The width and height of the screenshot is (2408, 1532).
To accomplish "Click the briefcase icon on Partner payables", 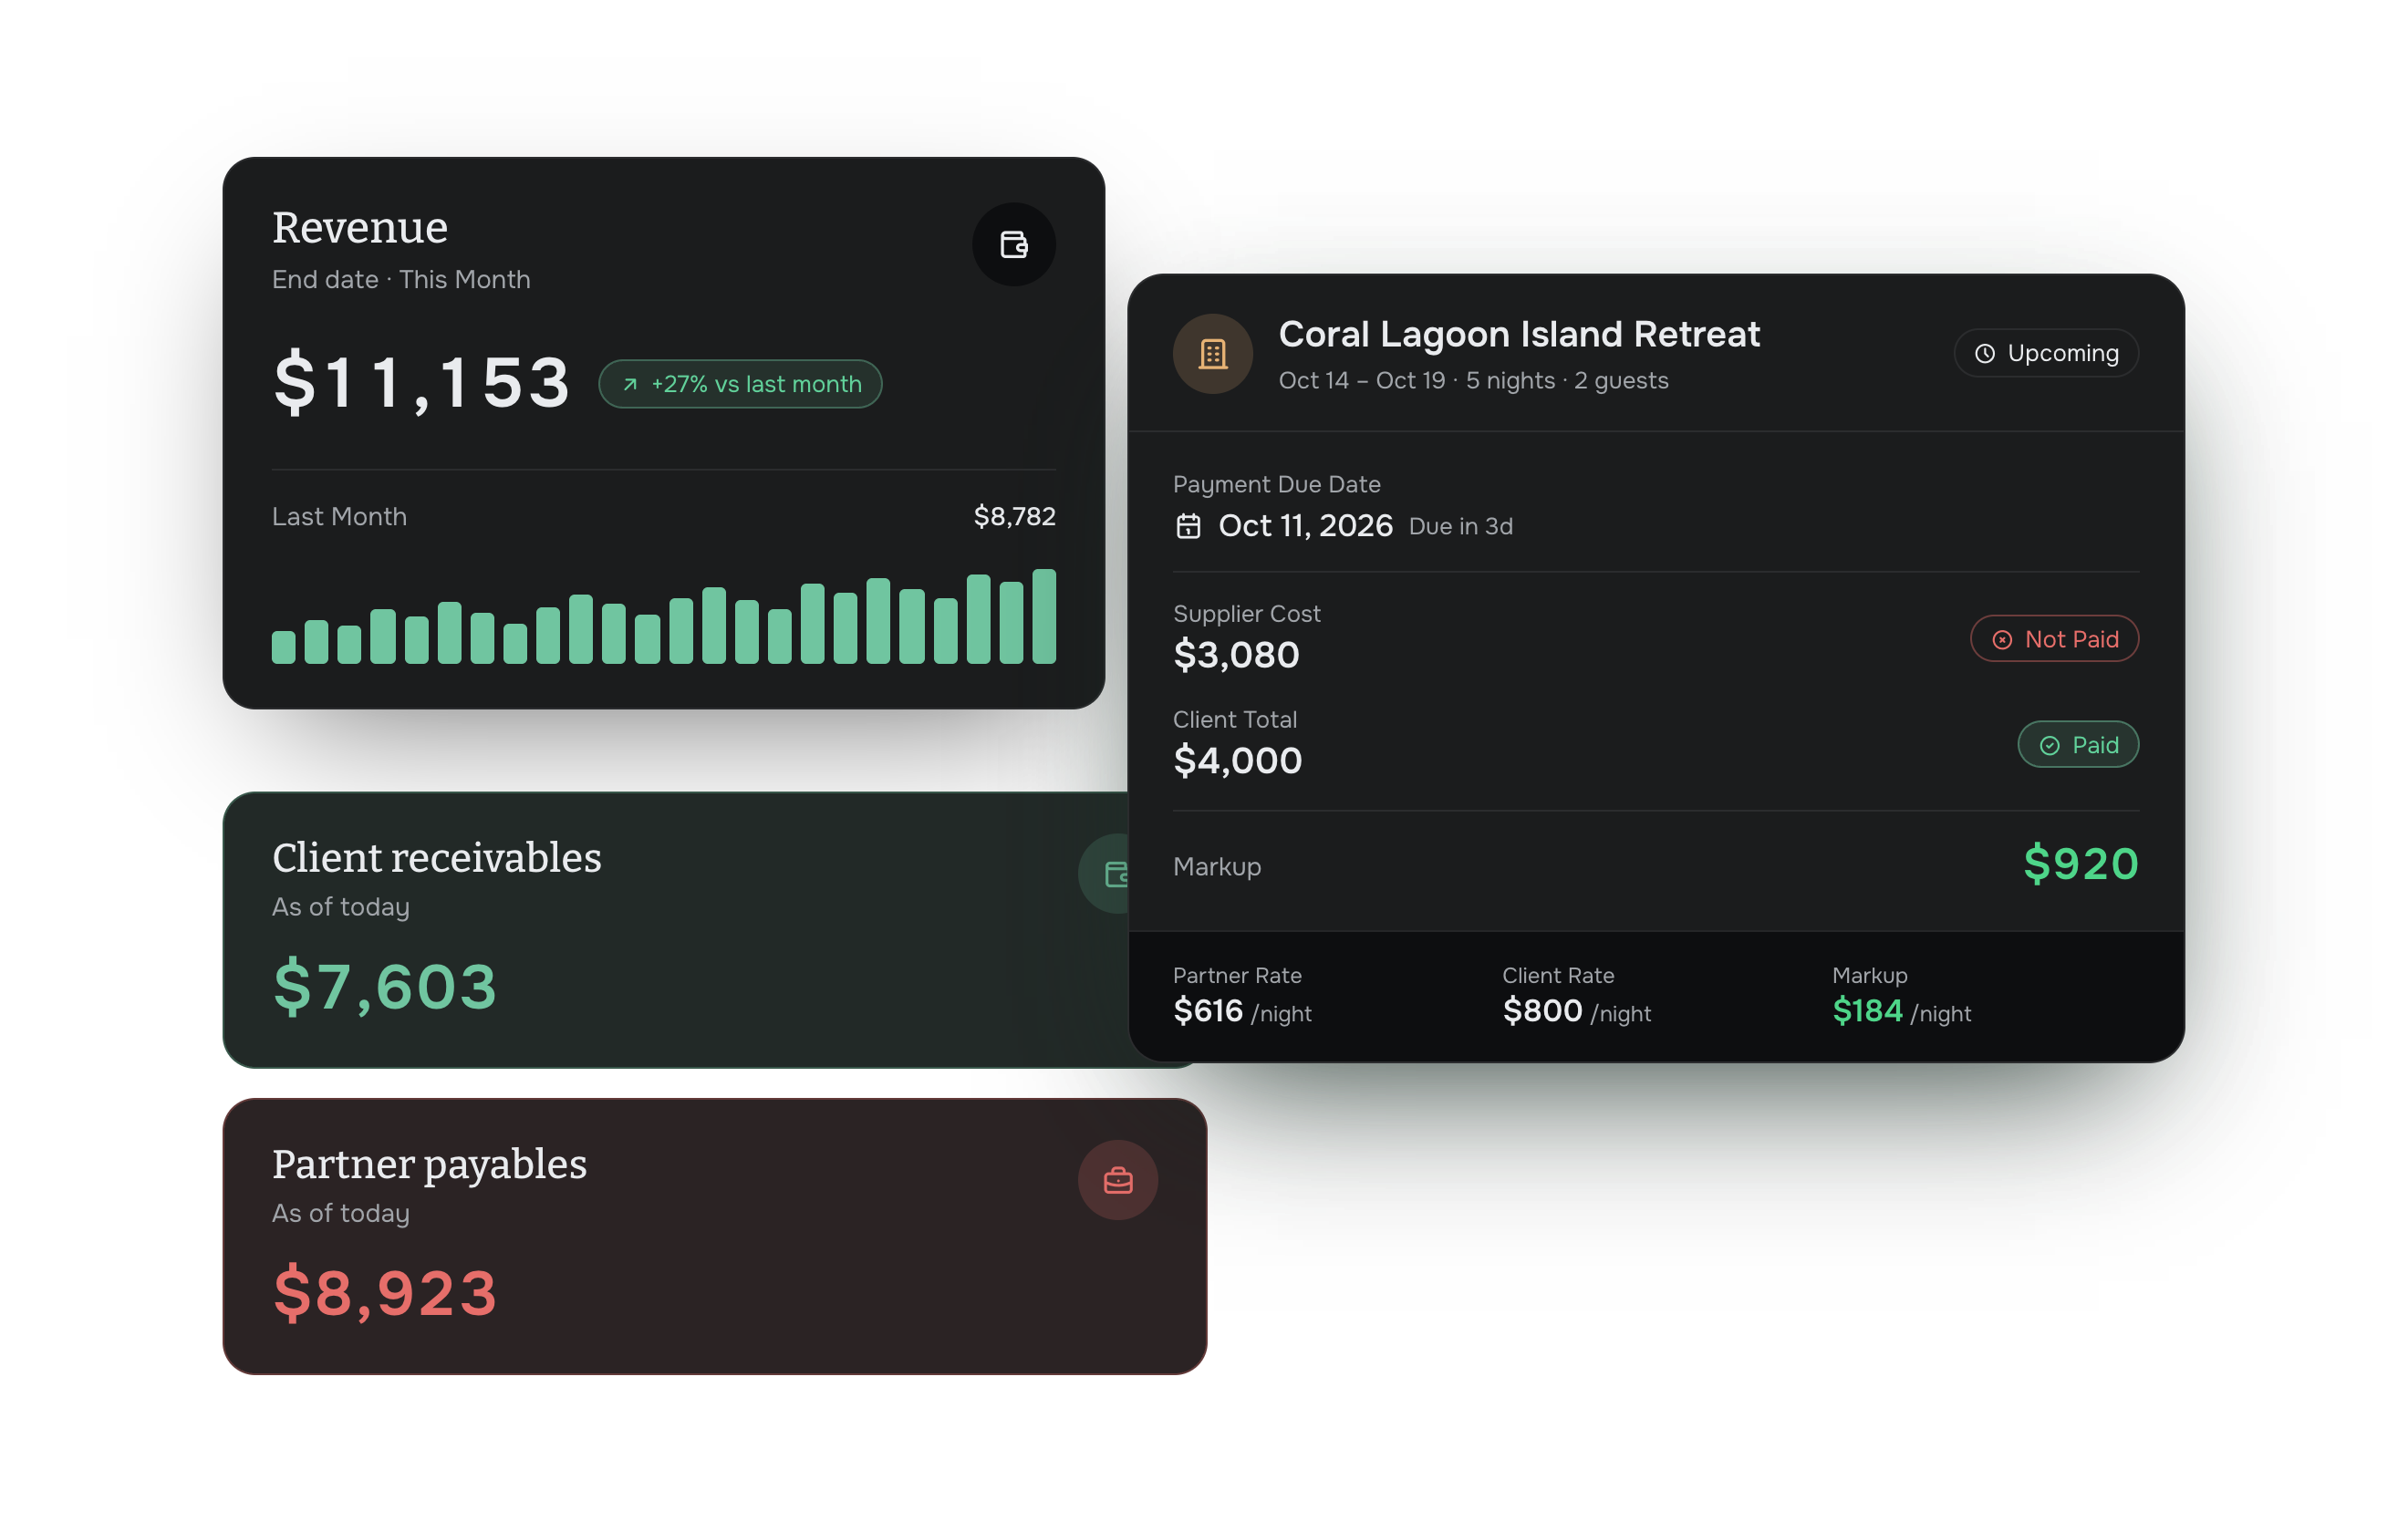I will point(1118,1180).
